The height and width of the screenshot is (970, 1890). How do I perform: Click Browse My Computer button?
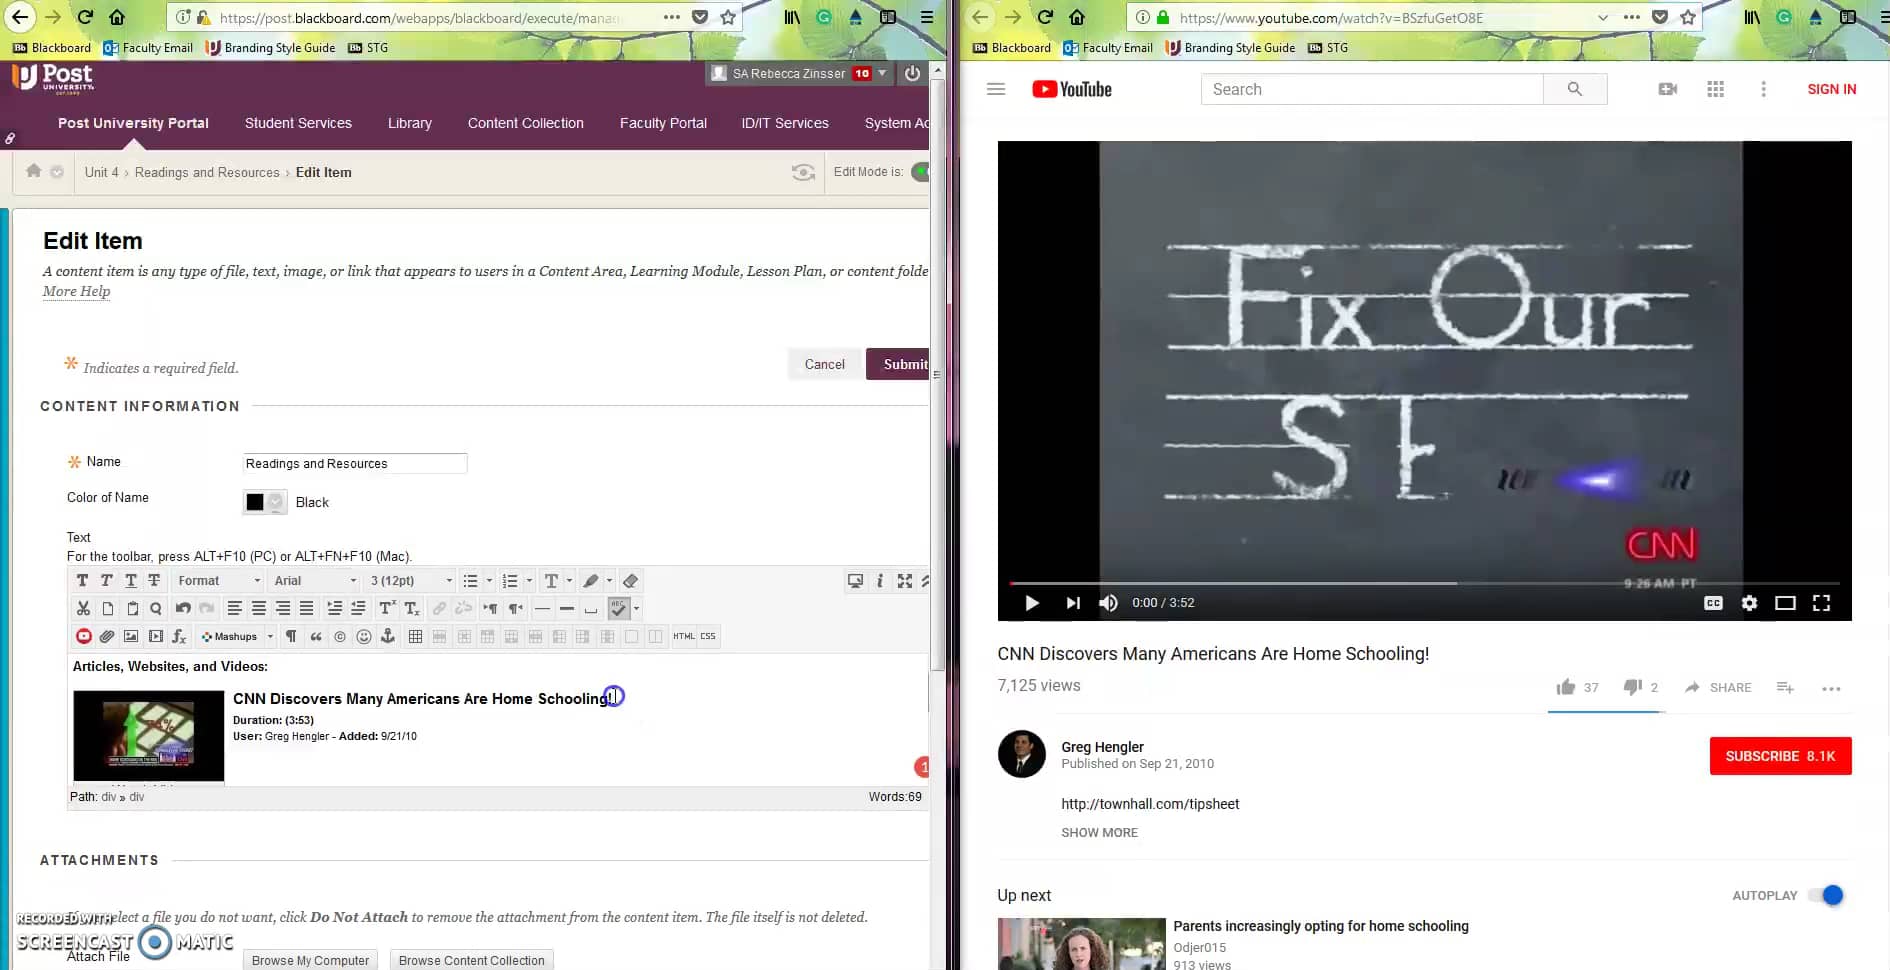click(x=310, y=960)
